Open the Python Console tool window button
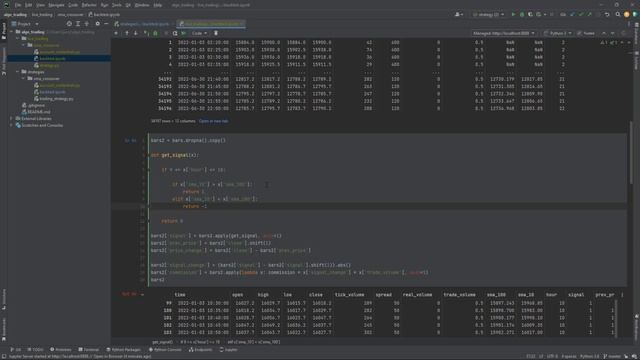The width and height of the screenshot is (640, 360). coord(165,350)
